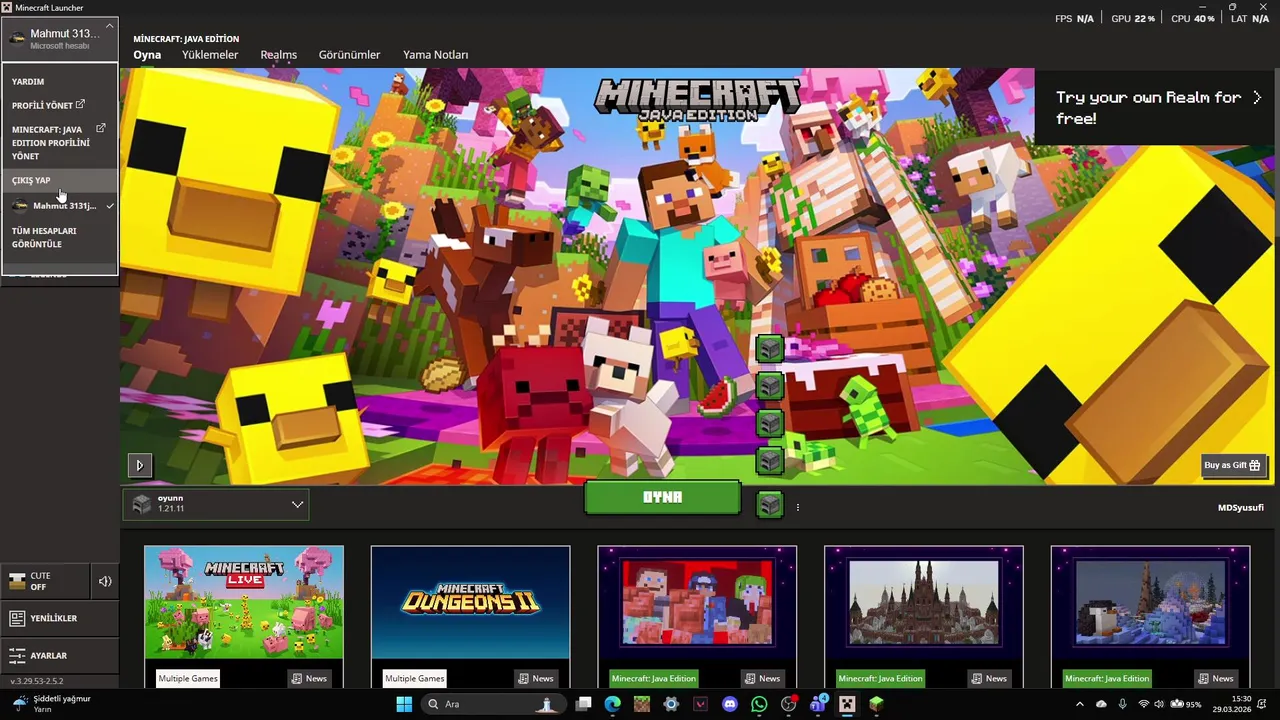
Task: Click the grass block icon beside OYNA
Action: pyautogui.click(x=769, y=505)
